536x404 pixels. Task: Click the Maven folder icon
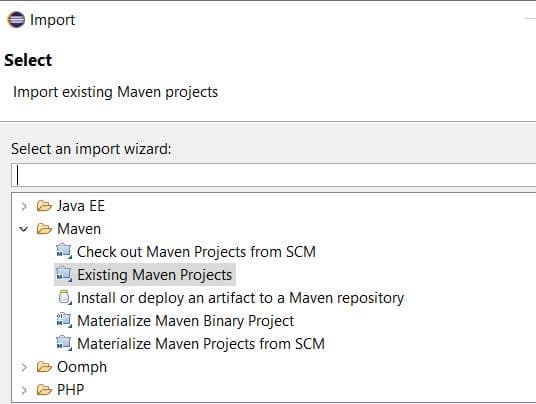coord(44,229)
